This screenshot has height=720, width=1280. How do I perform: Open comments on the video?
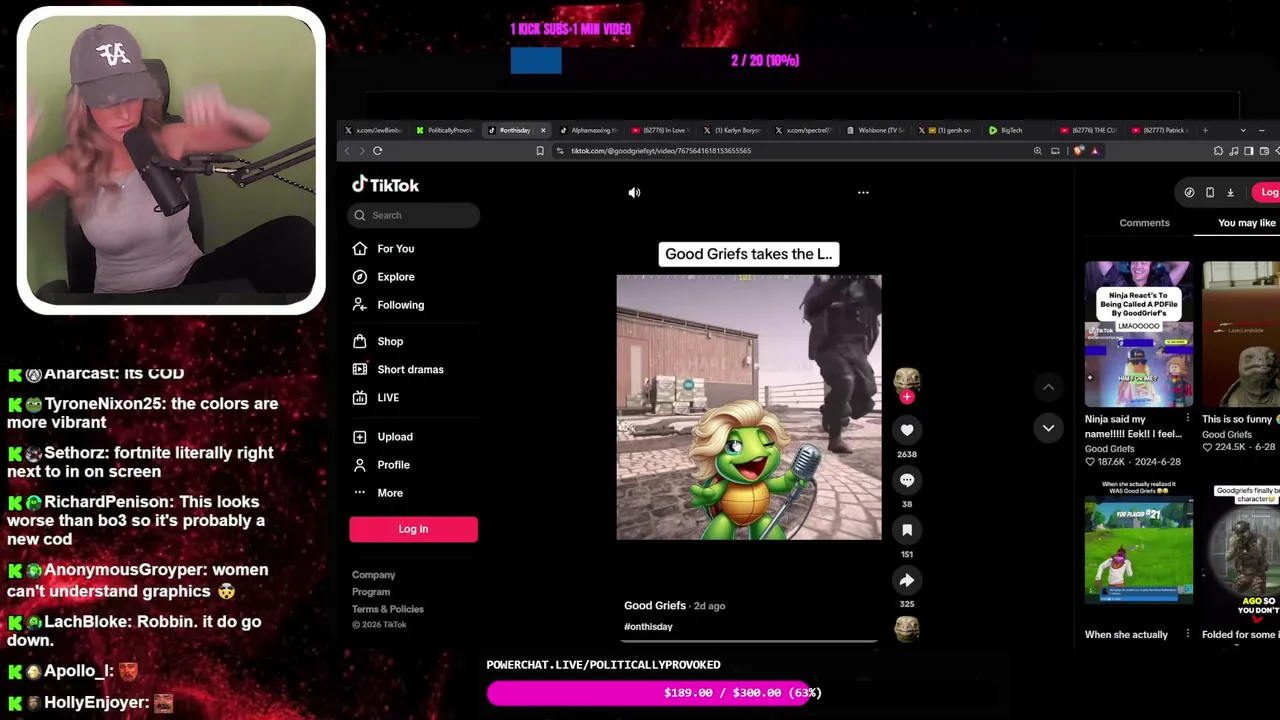(x=907, y=480)
